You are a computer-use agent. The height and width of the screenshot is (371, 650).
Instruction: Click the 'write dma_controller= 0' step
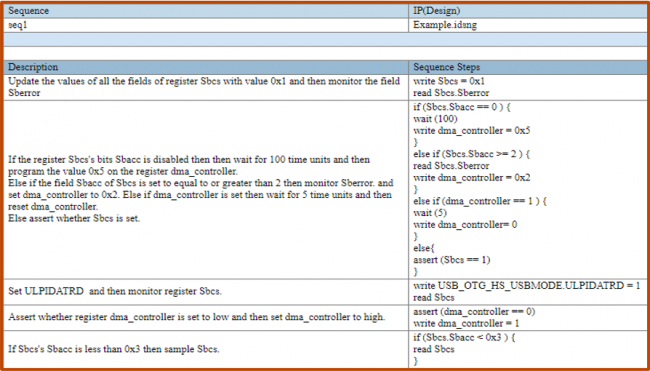point(465,225)
